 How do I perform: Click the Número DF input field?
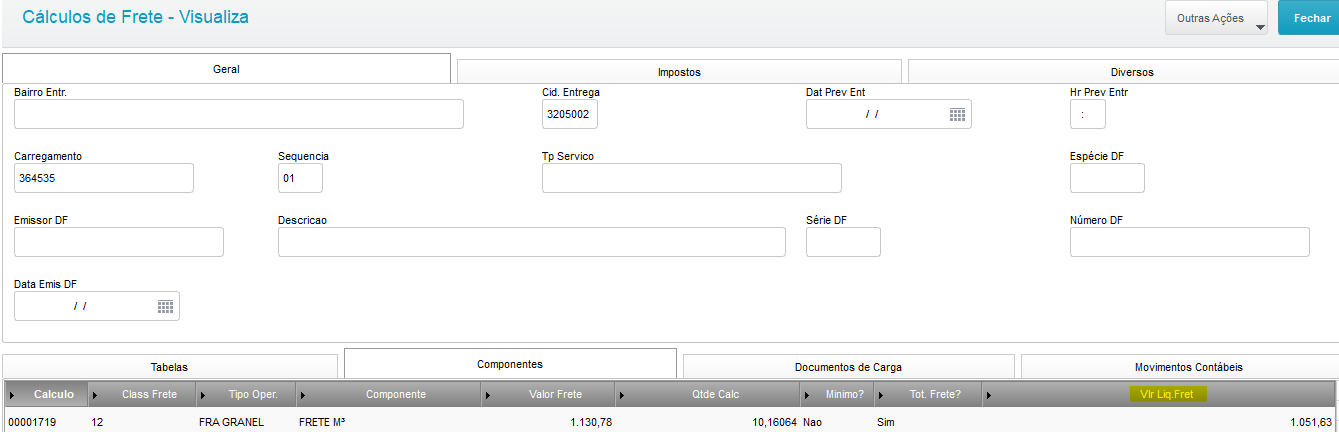[1190, 242]
